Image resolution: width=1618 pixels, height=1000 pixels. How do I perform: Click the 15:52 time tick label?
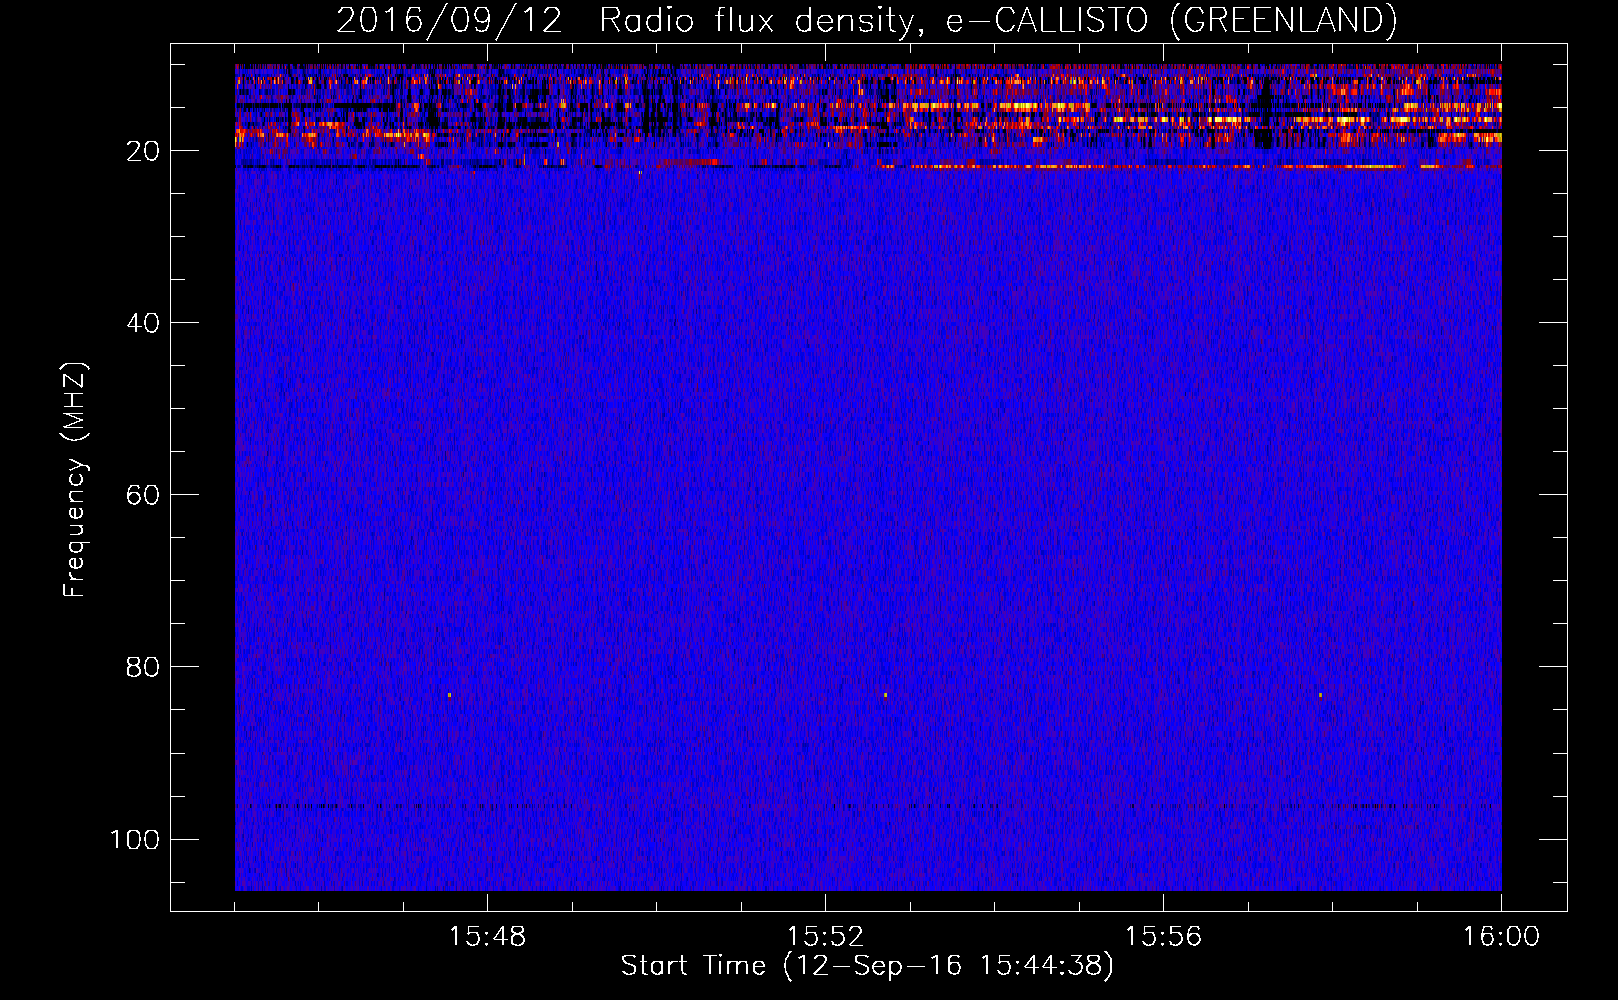click(825, 937)
